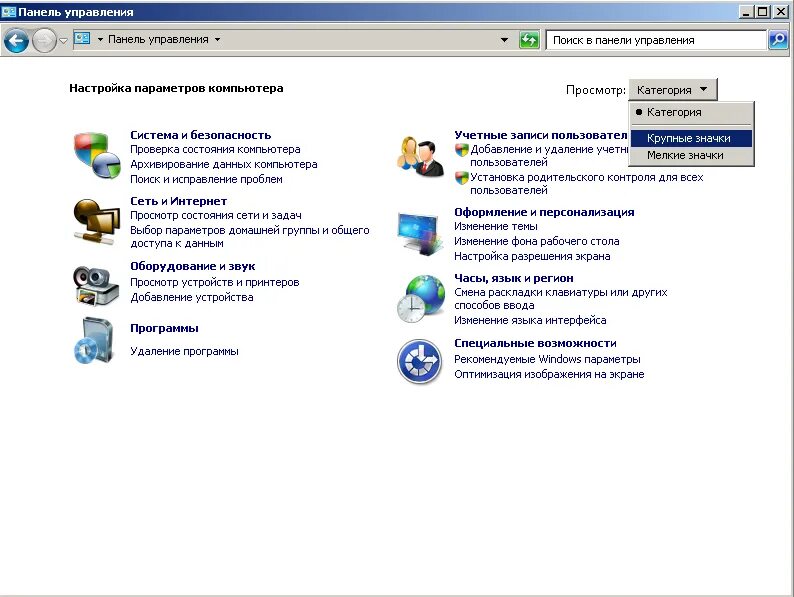This screenshot has height=597, width=794.
Task: Click Настройка разрешения экрана link
Action: [532, 257]
